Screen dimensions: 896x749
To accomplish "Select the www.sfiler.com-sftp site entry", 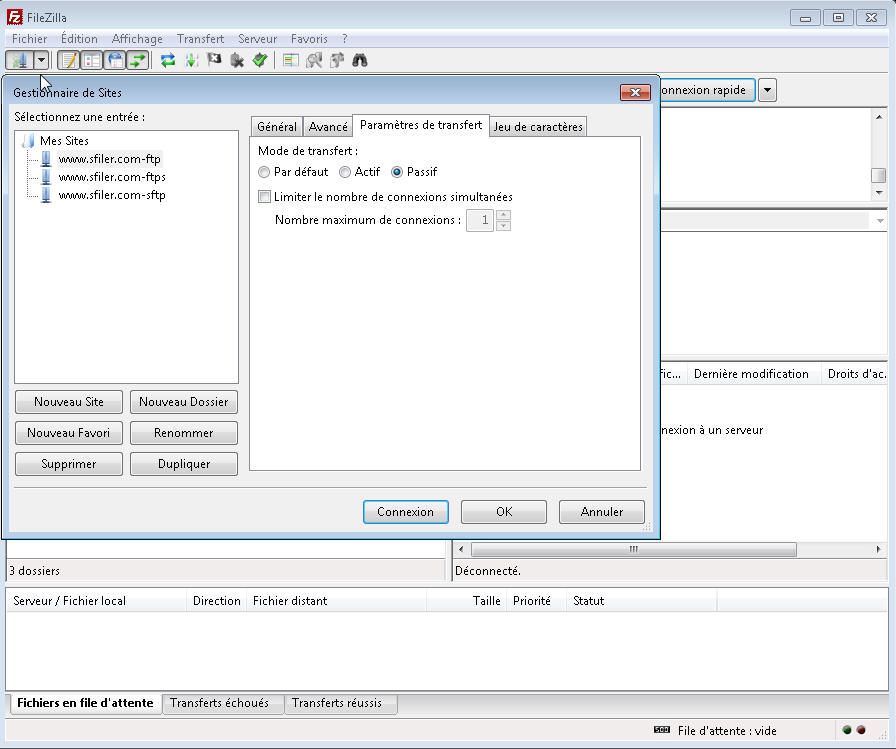I will click(112, 195).
